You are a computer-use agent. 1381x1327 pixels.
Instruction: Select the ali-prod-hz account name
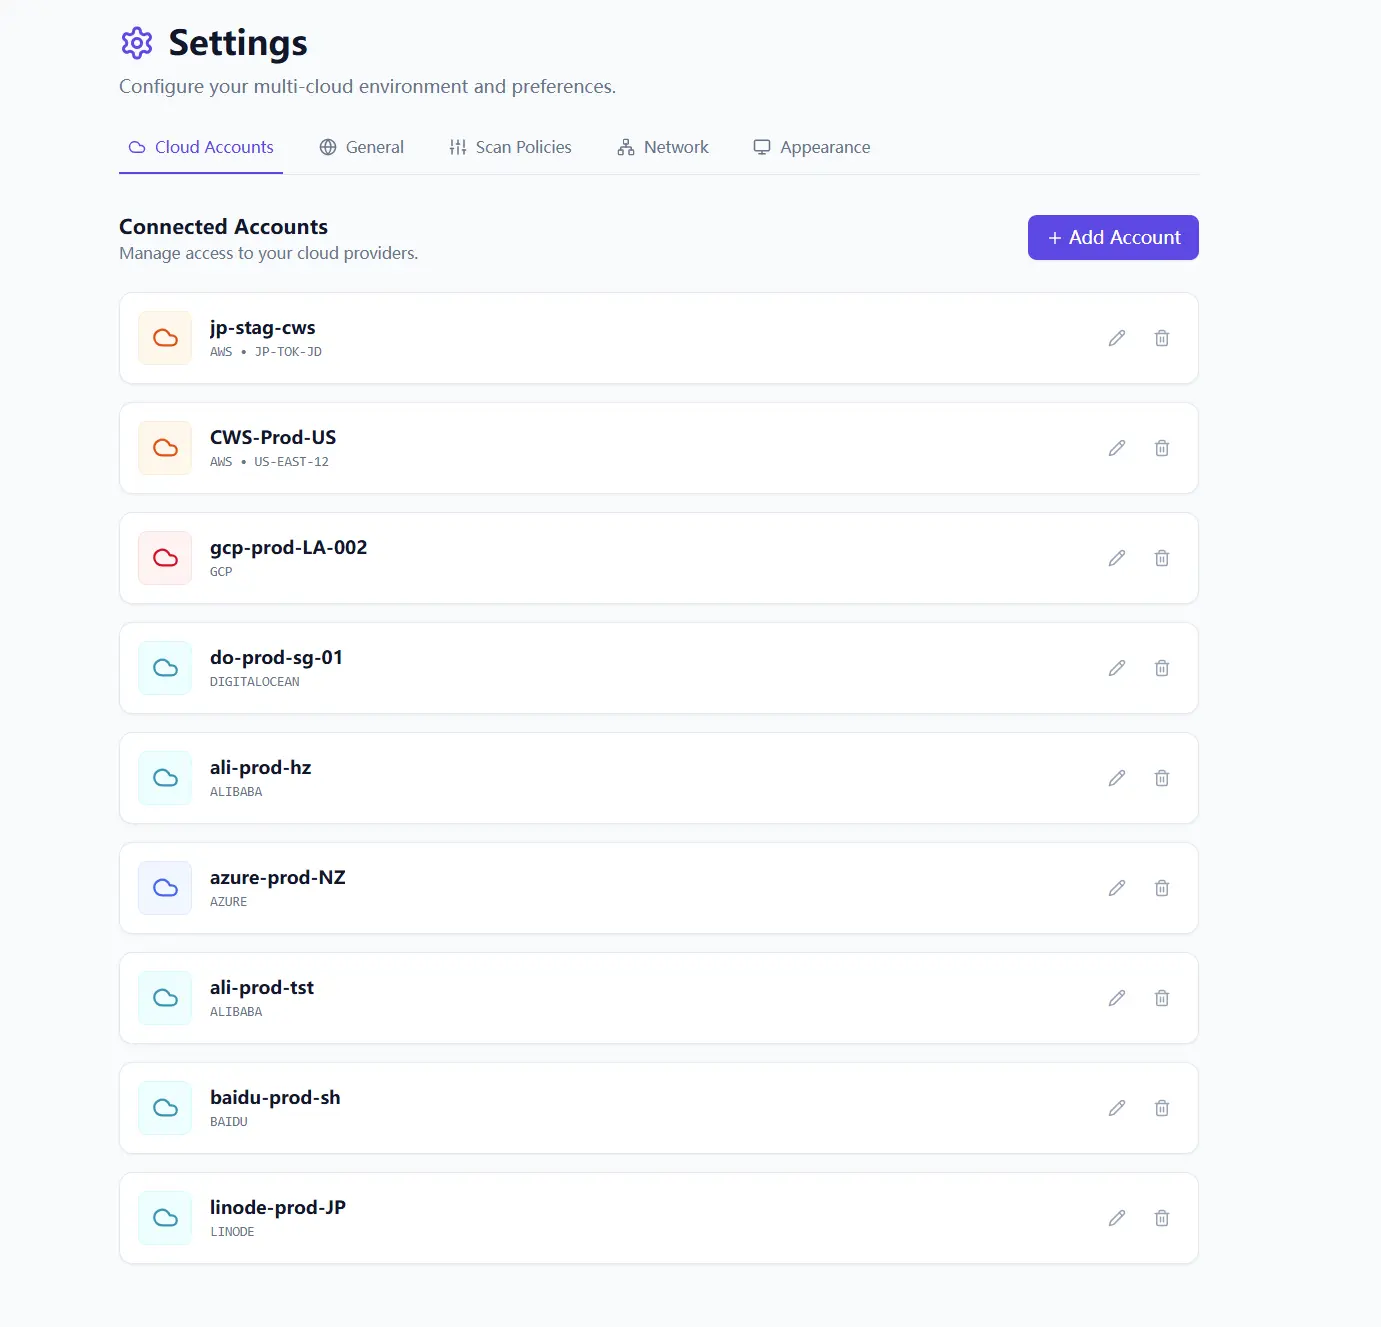[261, 768]
